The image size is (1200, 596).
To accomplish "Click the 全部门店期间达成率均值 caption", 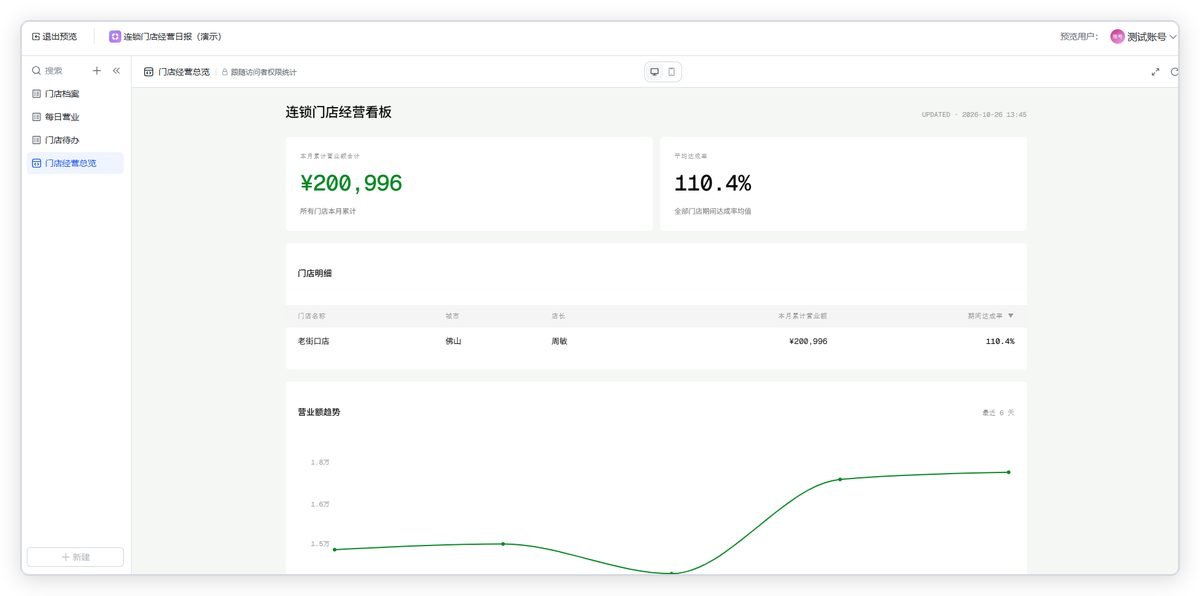I will pyautogui.click(x=713, y=211).
